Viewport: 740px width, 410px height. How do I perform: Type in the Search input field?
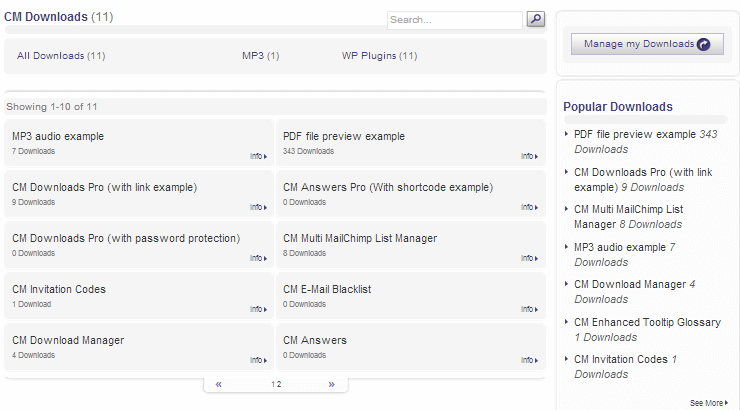[454, 19]
